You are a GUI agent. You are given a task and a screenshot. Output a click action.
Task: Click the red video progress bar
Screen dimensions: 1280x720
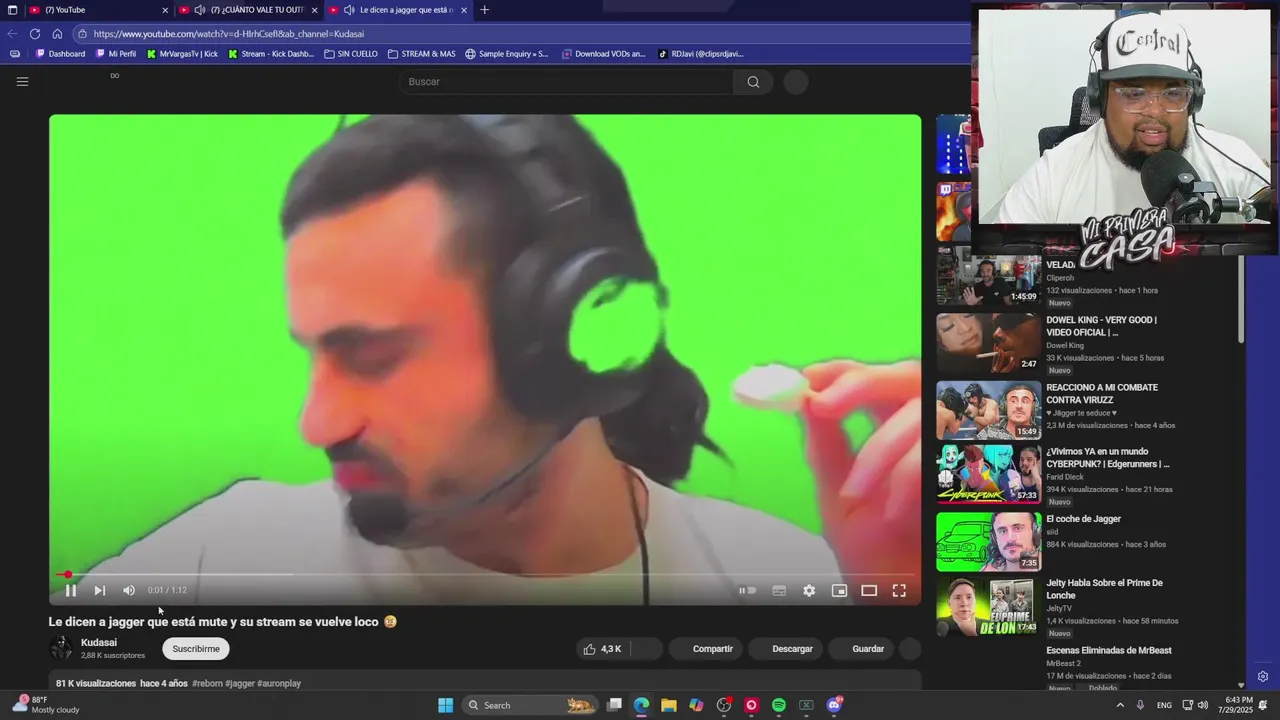(x=485, y=574)
